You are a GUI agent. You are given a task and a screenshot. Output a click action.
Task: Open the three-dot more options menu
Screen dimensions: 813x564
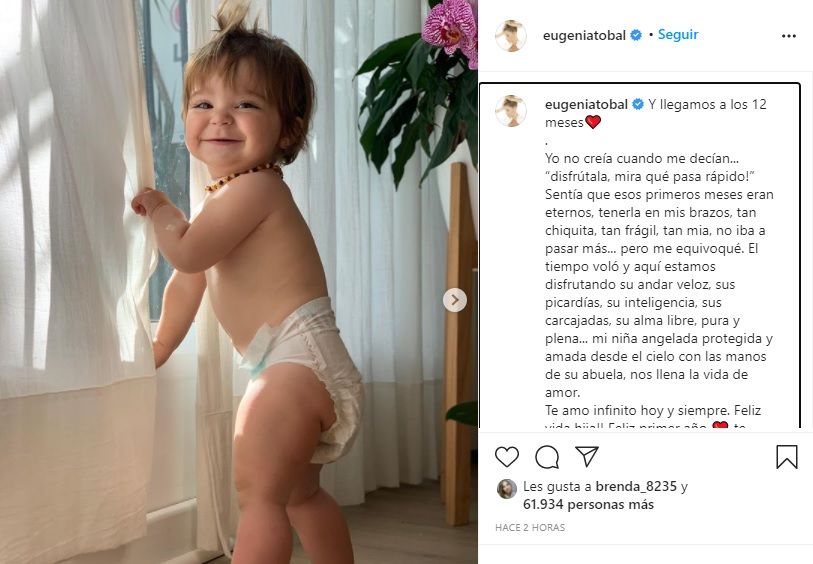point(789,36)
